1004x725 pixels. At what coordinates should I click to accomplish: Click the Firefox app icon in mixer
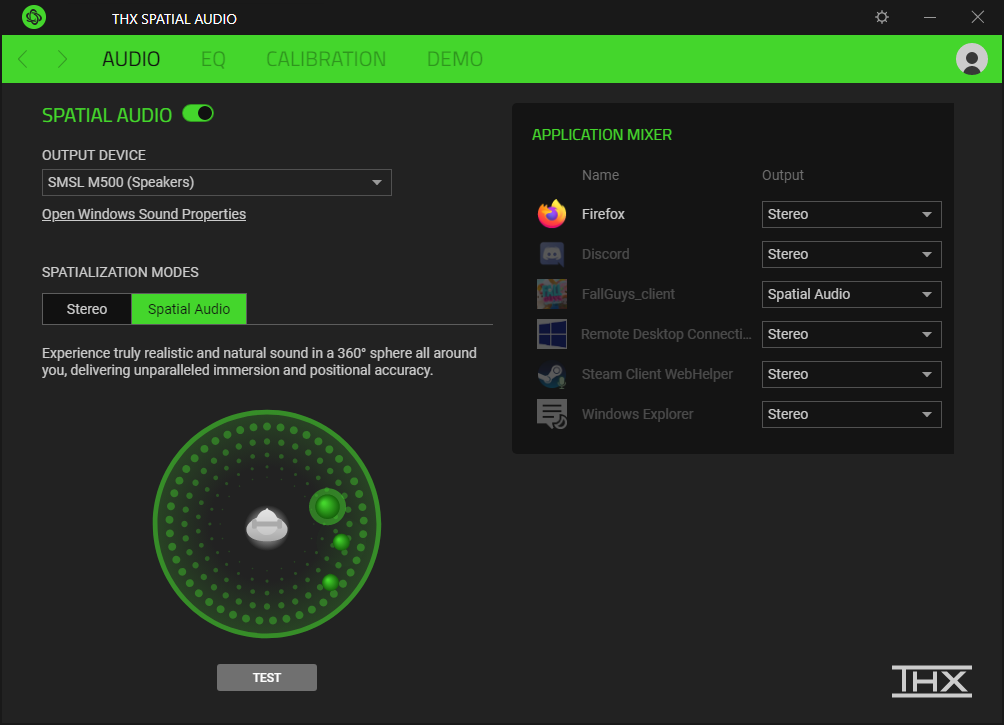(552, 214)
